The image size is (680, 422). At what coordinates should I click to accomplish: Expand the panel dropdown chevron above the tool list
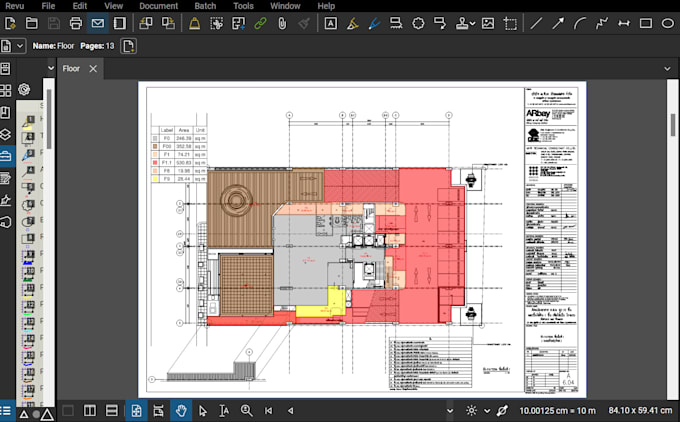click(51, 68)
